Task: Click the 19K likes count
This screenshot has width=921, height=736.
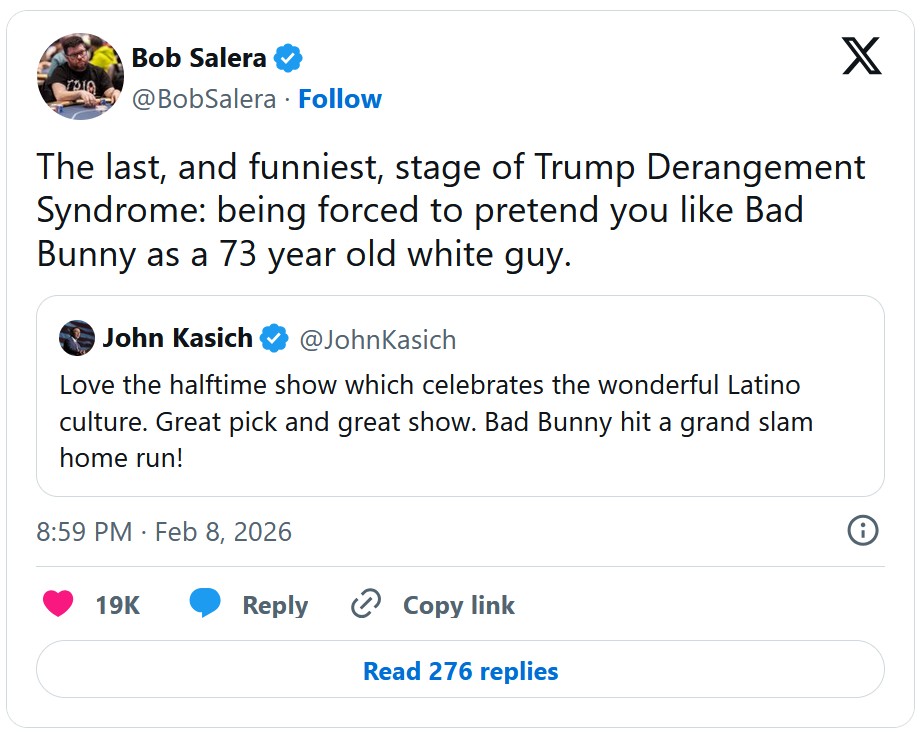Action: 117,605
